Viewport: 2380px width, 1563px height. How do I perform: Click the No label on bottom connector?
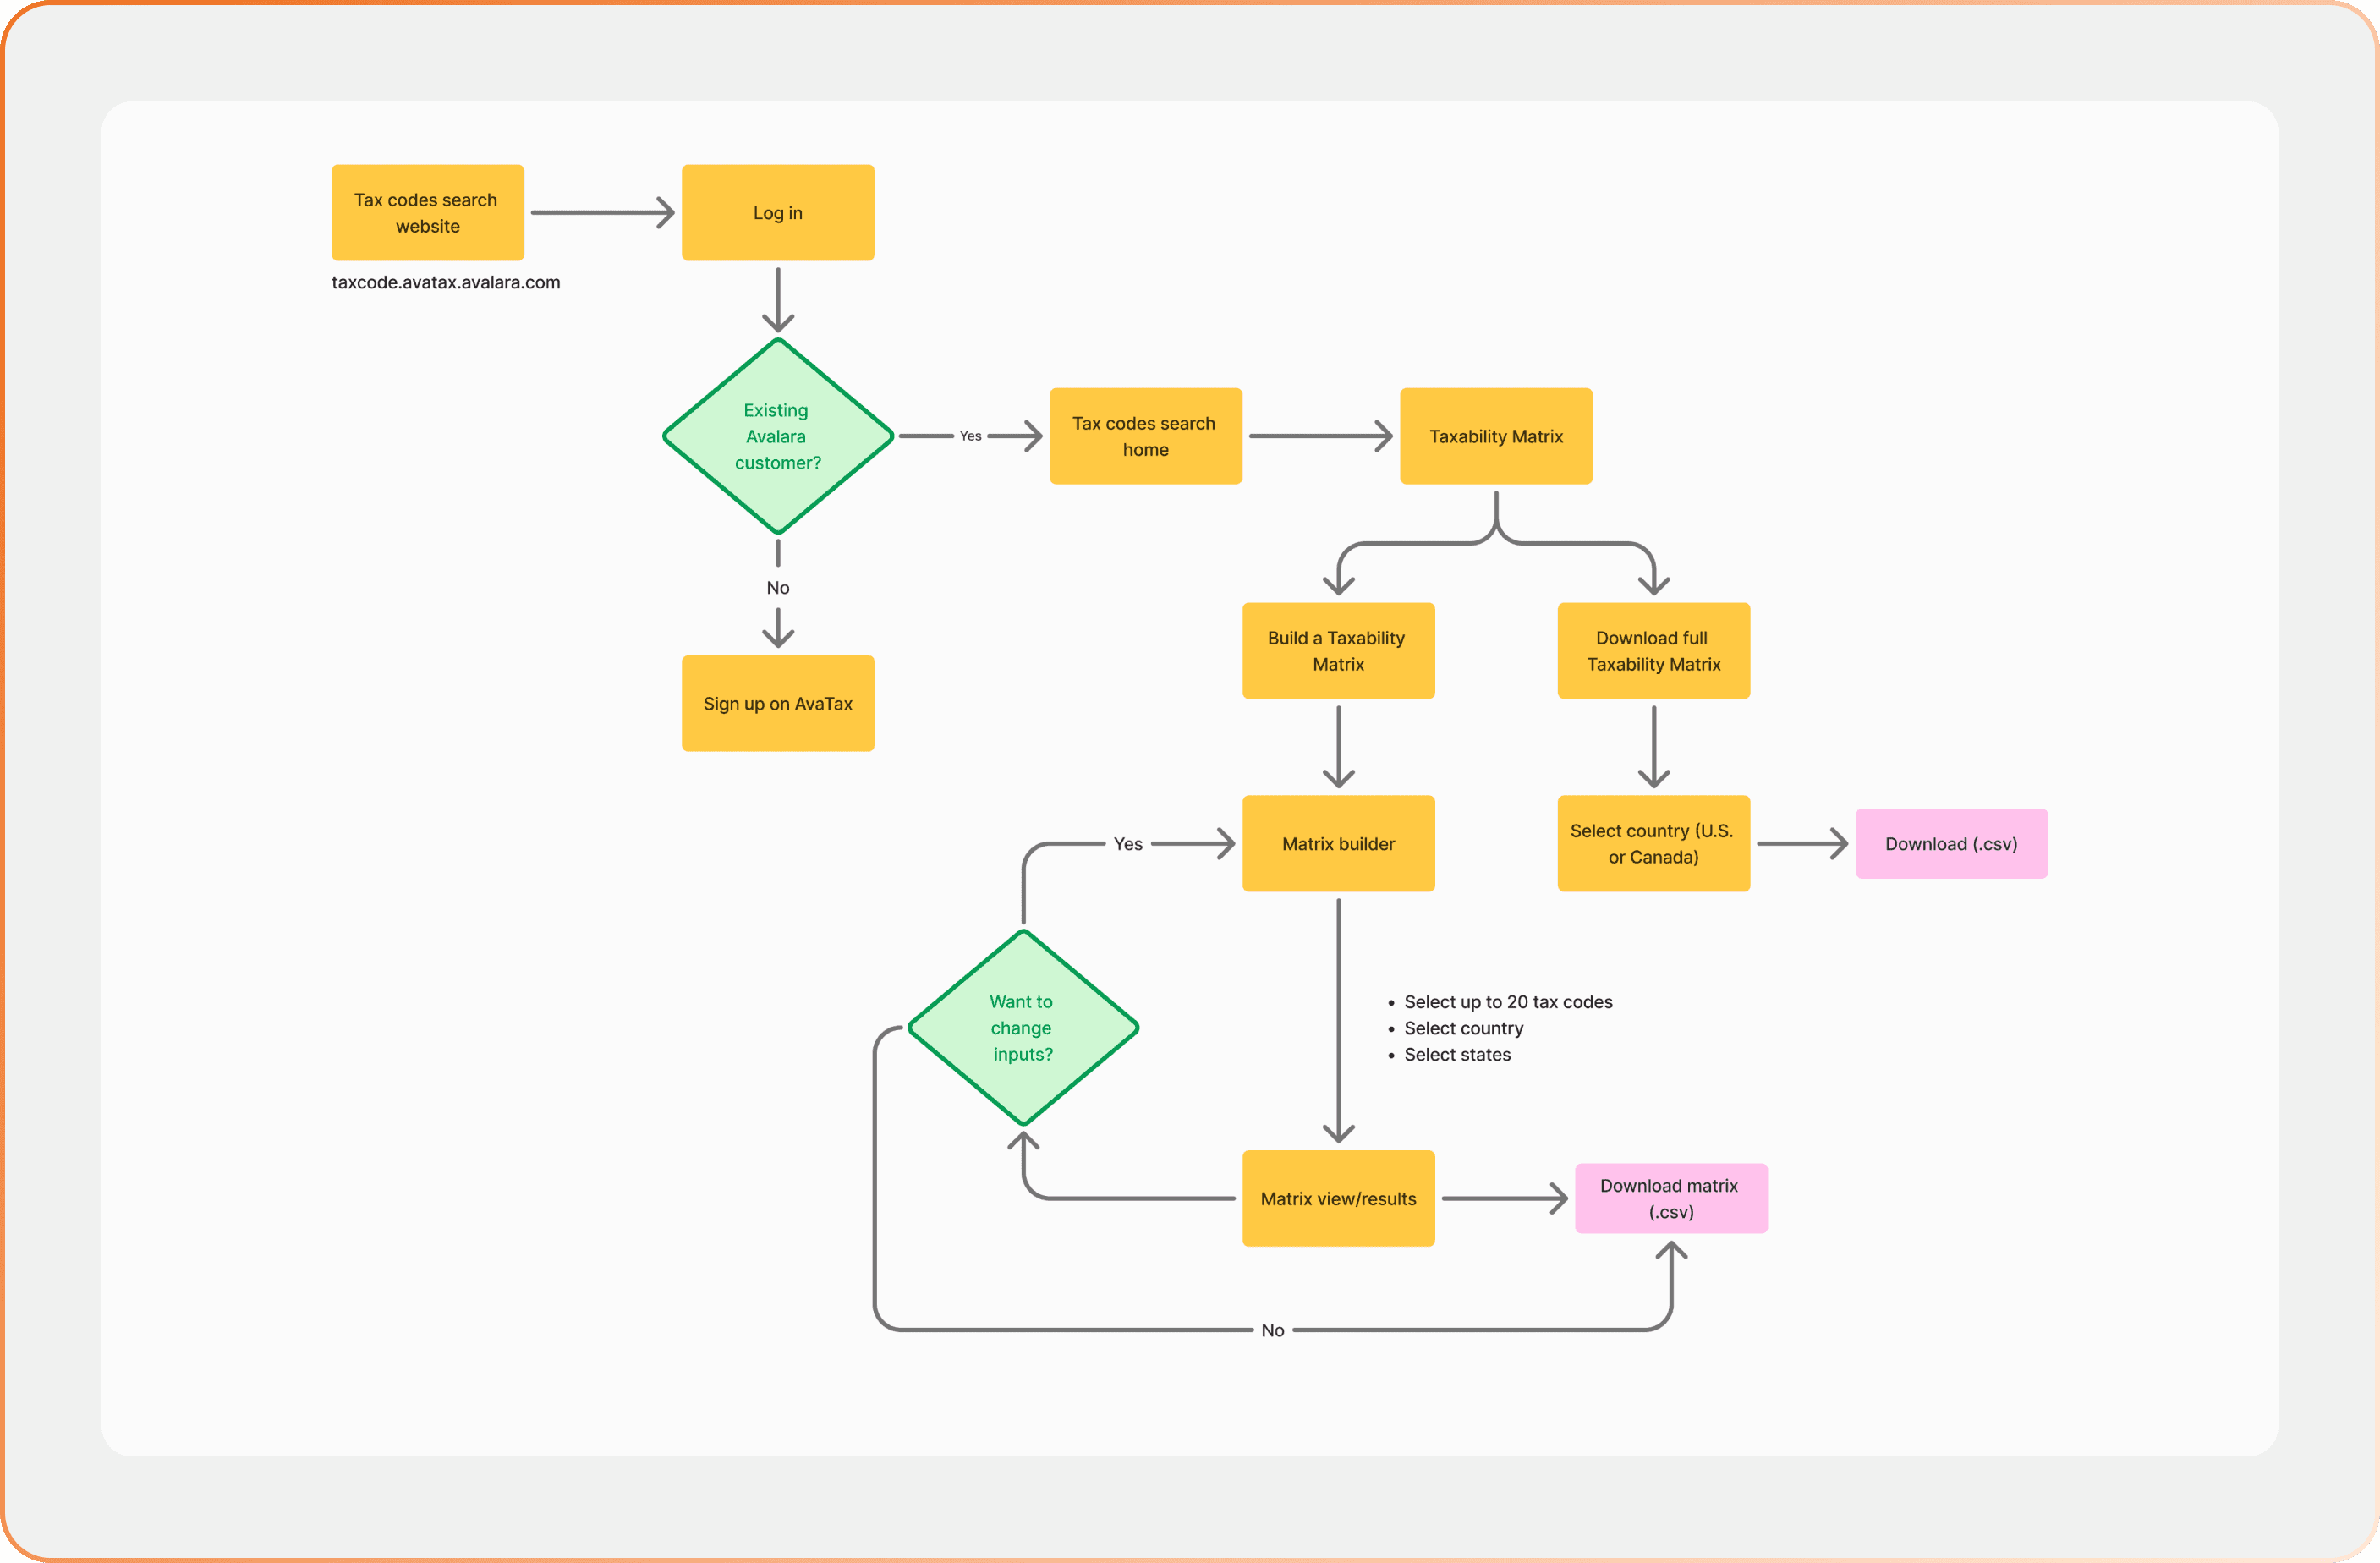pos(1272,1330)
